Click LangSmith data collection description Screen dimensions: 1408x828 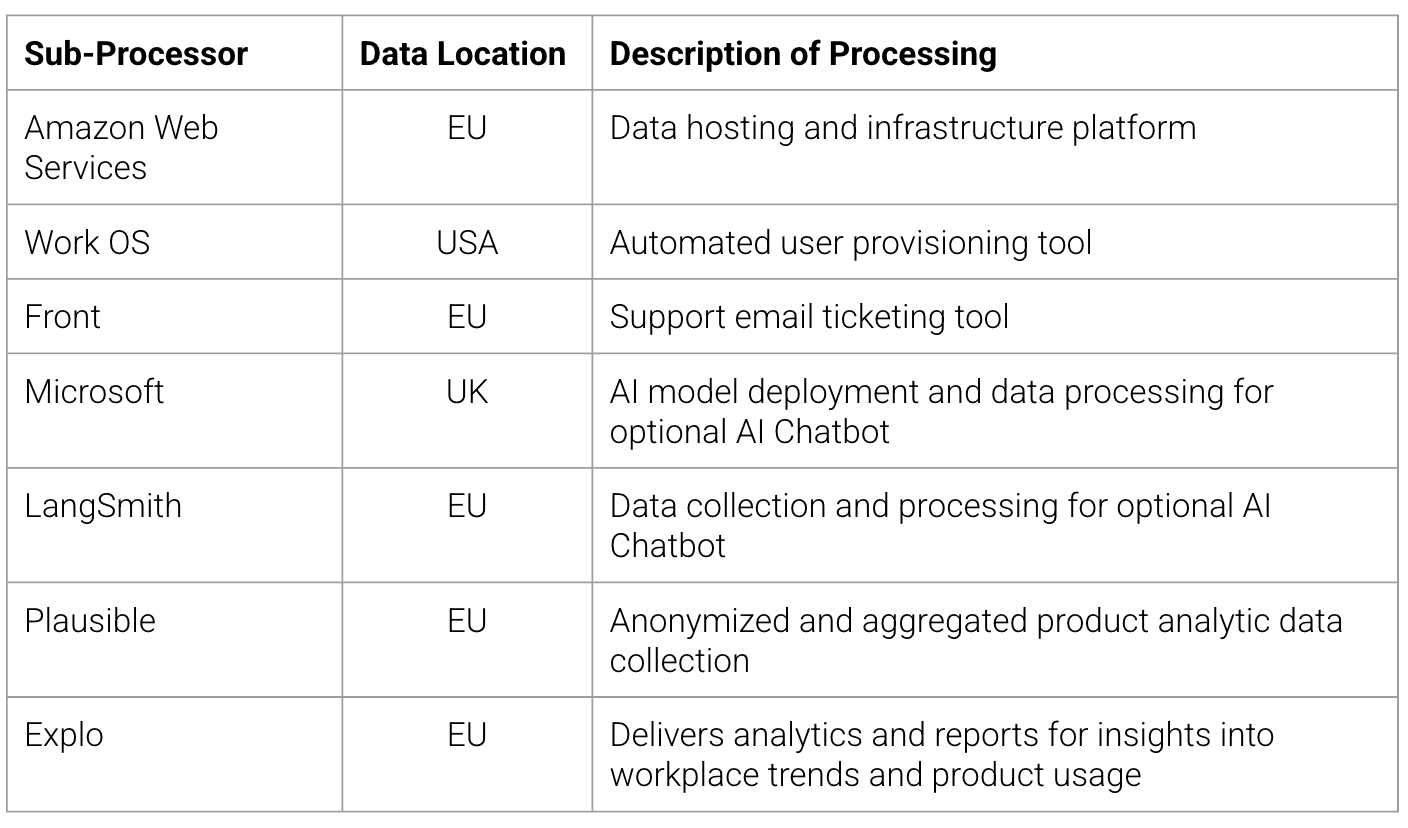pyautogui.click(x=940, y=525)
